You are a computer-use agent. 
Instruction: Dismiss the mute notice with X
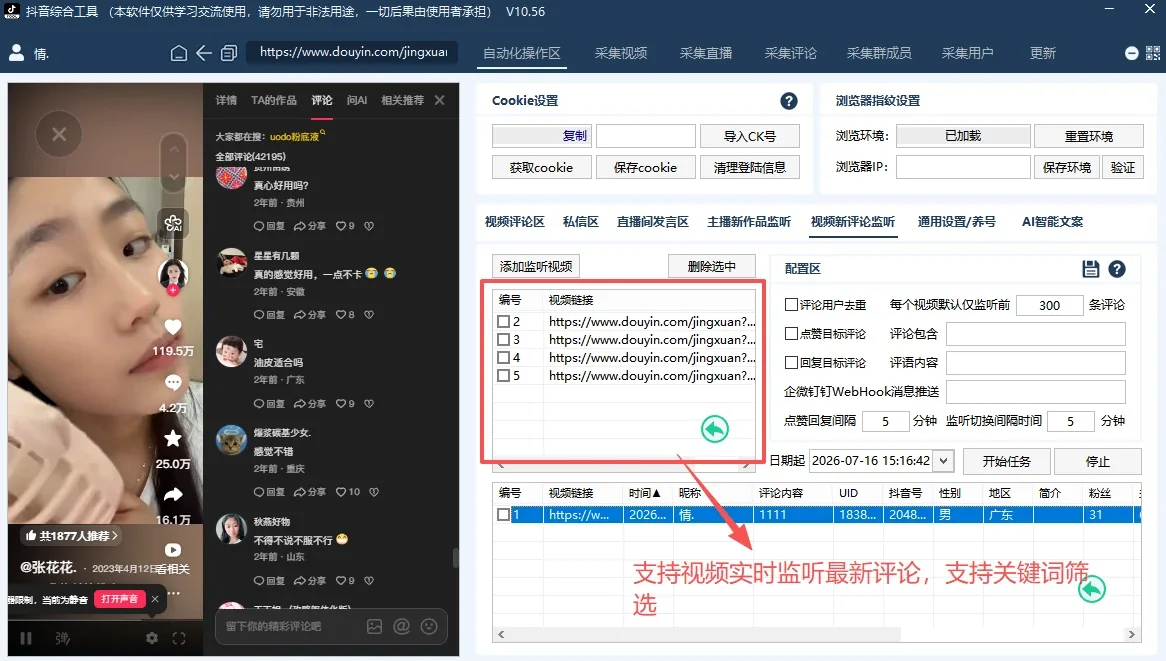(x=155, y=599)
